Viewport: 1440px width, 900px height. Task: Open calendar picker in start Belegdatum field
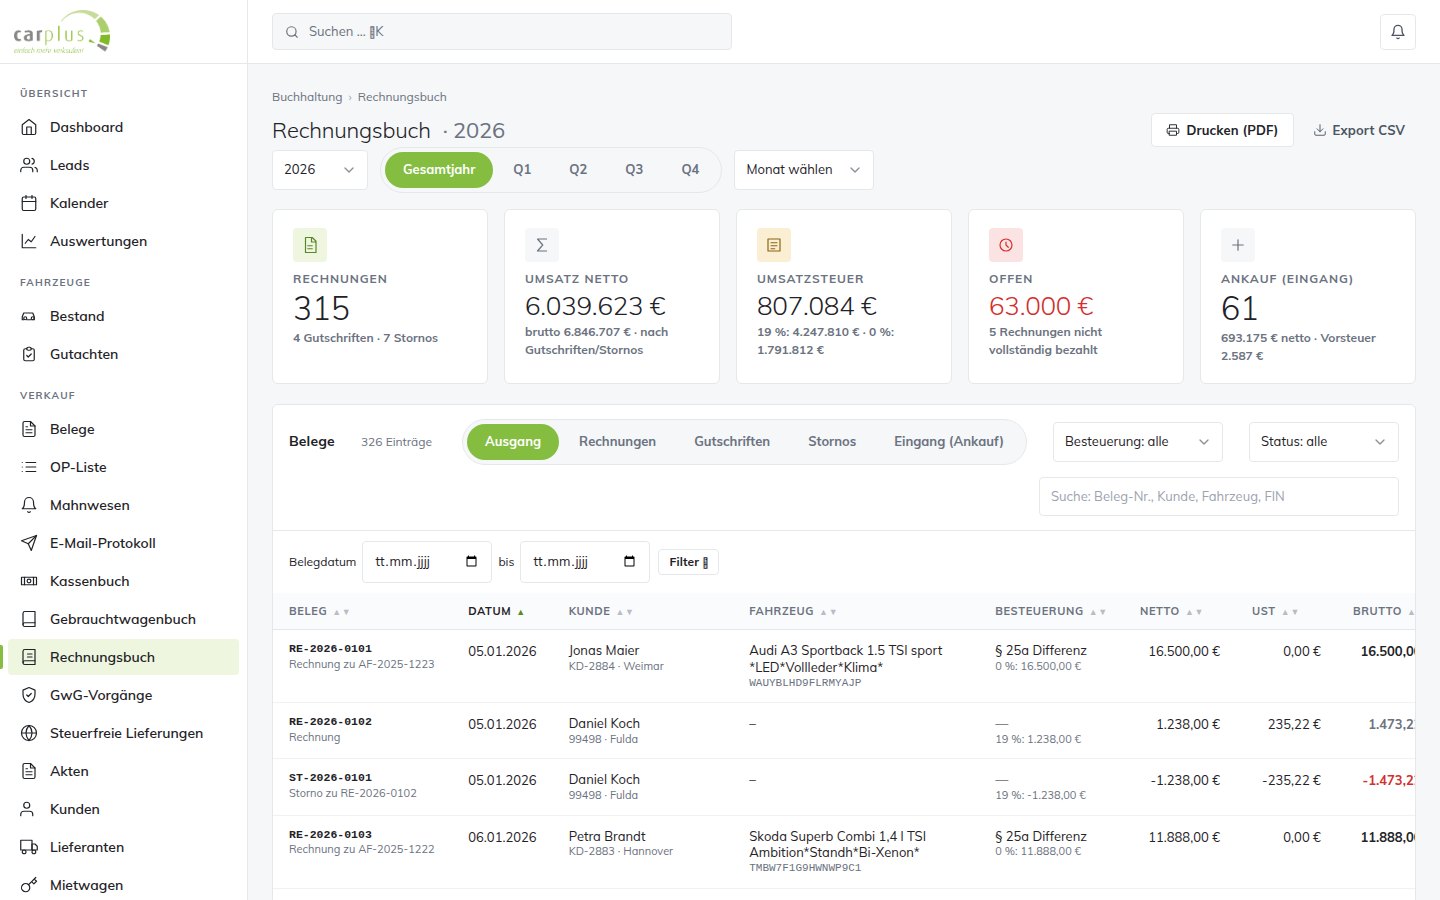(x=472, y=562)
